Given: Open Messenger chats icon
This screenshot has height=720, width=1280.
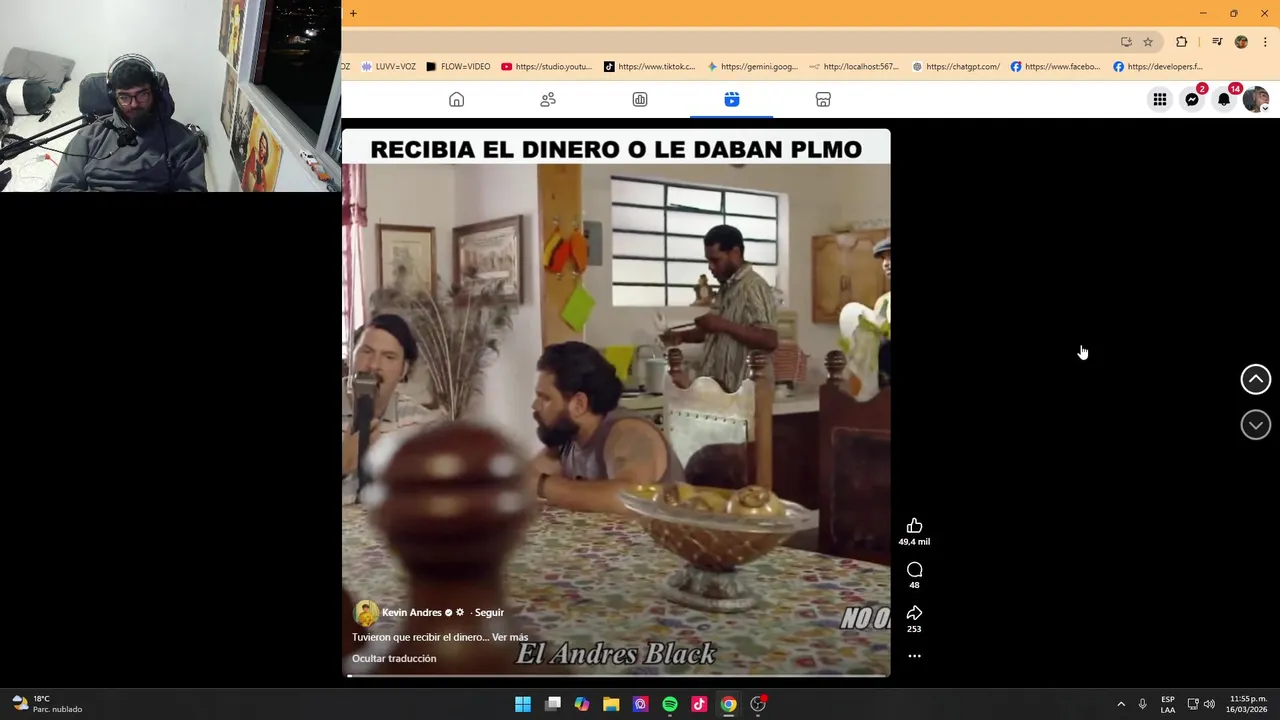Looking at the screenshot, I should tap(1192, 99).
